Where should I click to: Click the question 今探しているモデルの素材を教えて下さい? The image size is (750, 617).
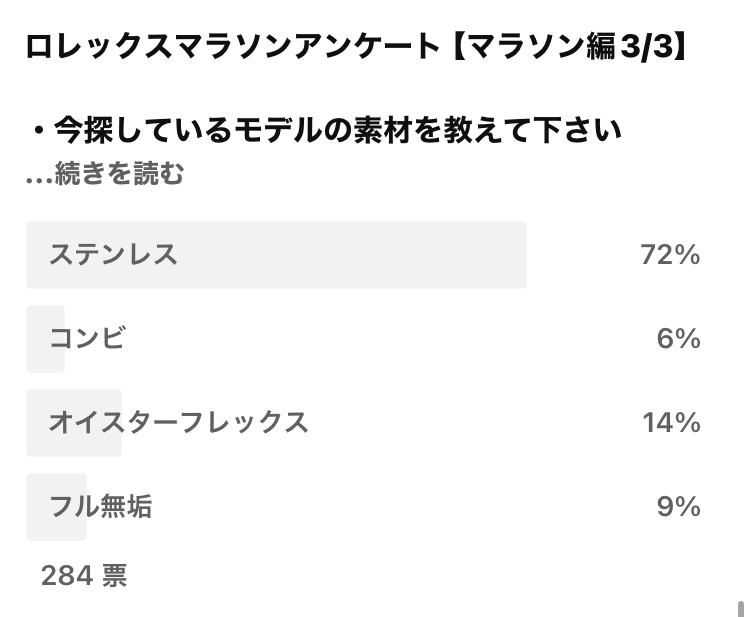(338, 130)
